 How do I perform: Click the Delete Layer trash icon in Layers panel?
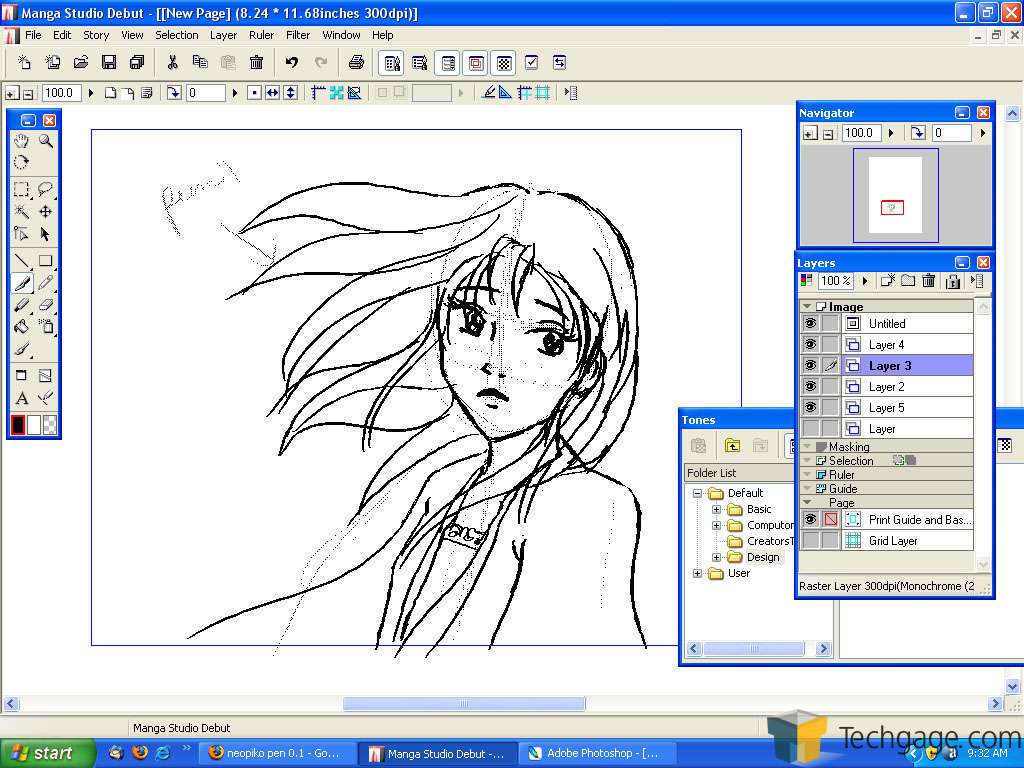pos(929,281)
